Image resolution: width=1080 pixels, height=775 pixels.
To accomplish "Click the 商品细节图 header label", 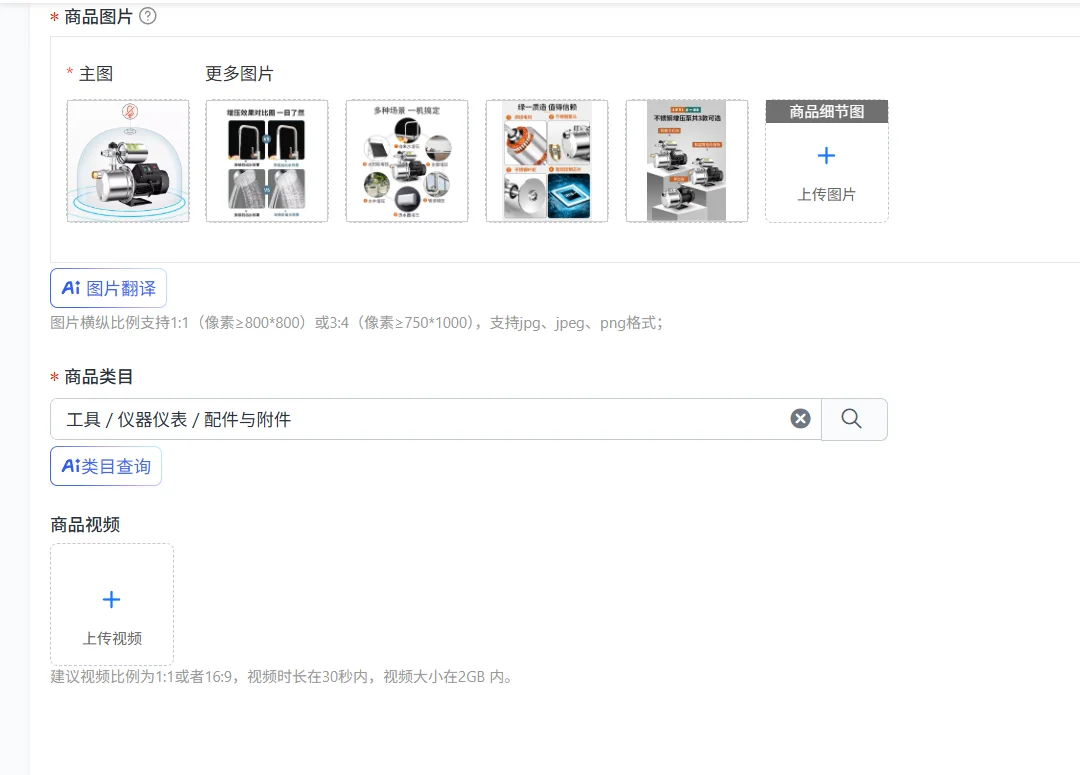I will (827, 112).
